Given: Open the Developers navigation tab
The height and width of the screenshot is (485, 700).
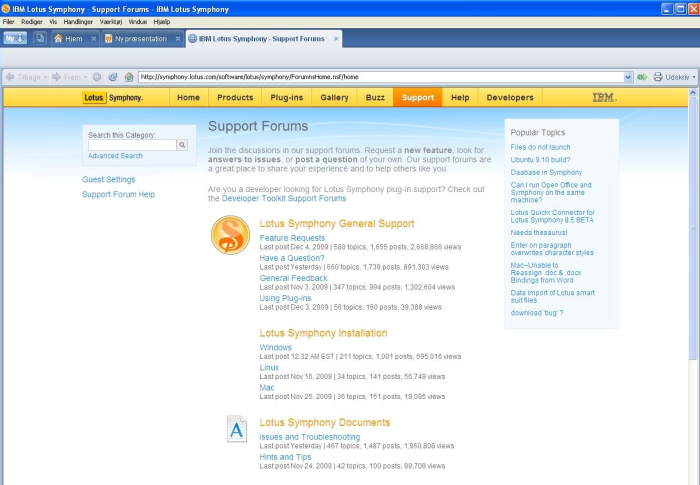Looking at the screenshot, I should point(510,97).
